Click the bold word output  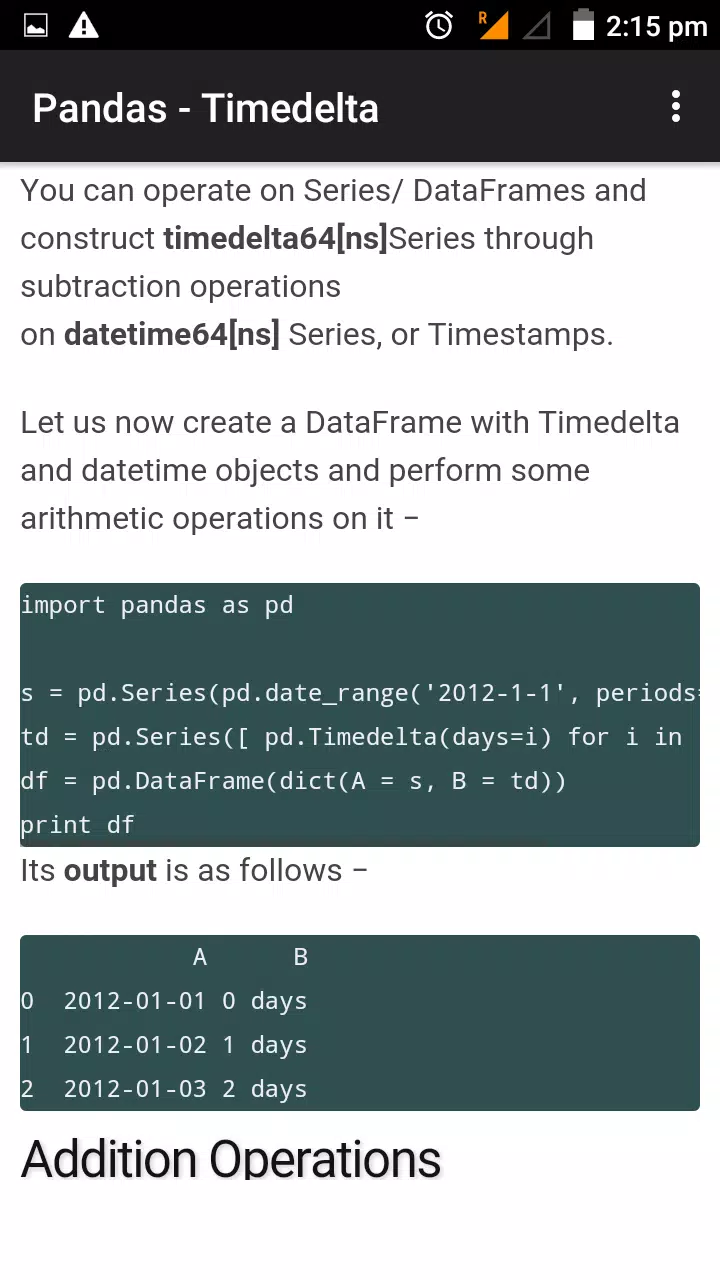coord(110,871)
